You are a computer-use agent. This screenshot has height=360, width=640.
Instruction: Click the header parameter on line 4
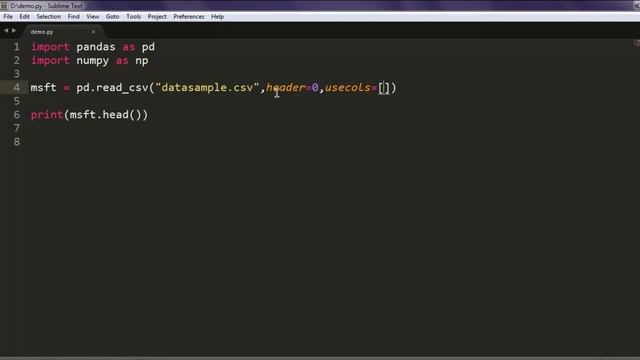pos(285,88)
